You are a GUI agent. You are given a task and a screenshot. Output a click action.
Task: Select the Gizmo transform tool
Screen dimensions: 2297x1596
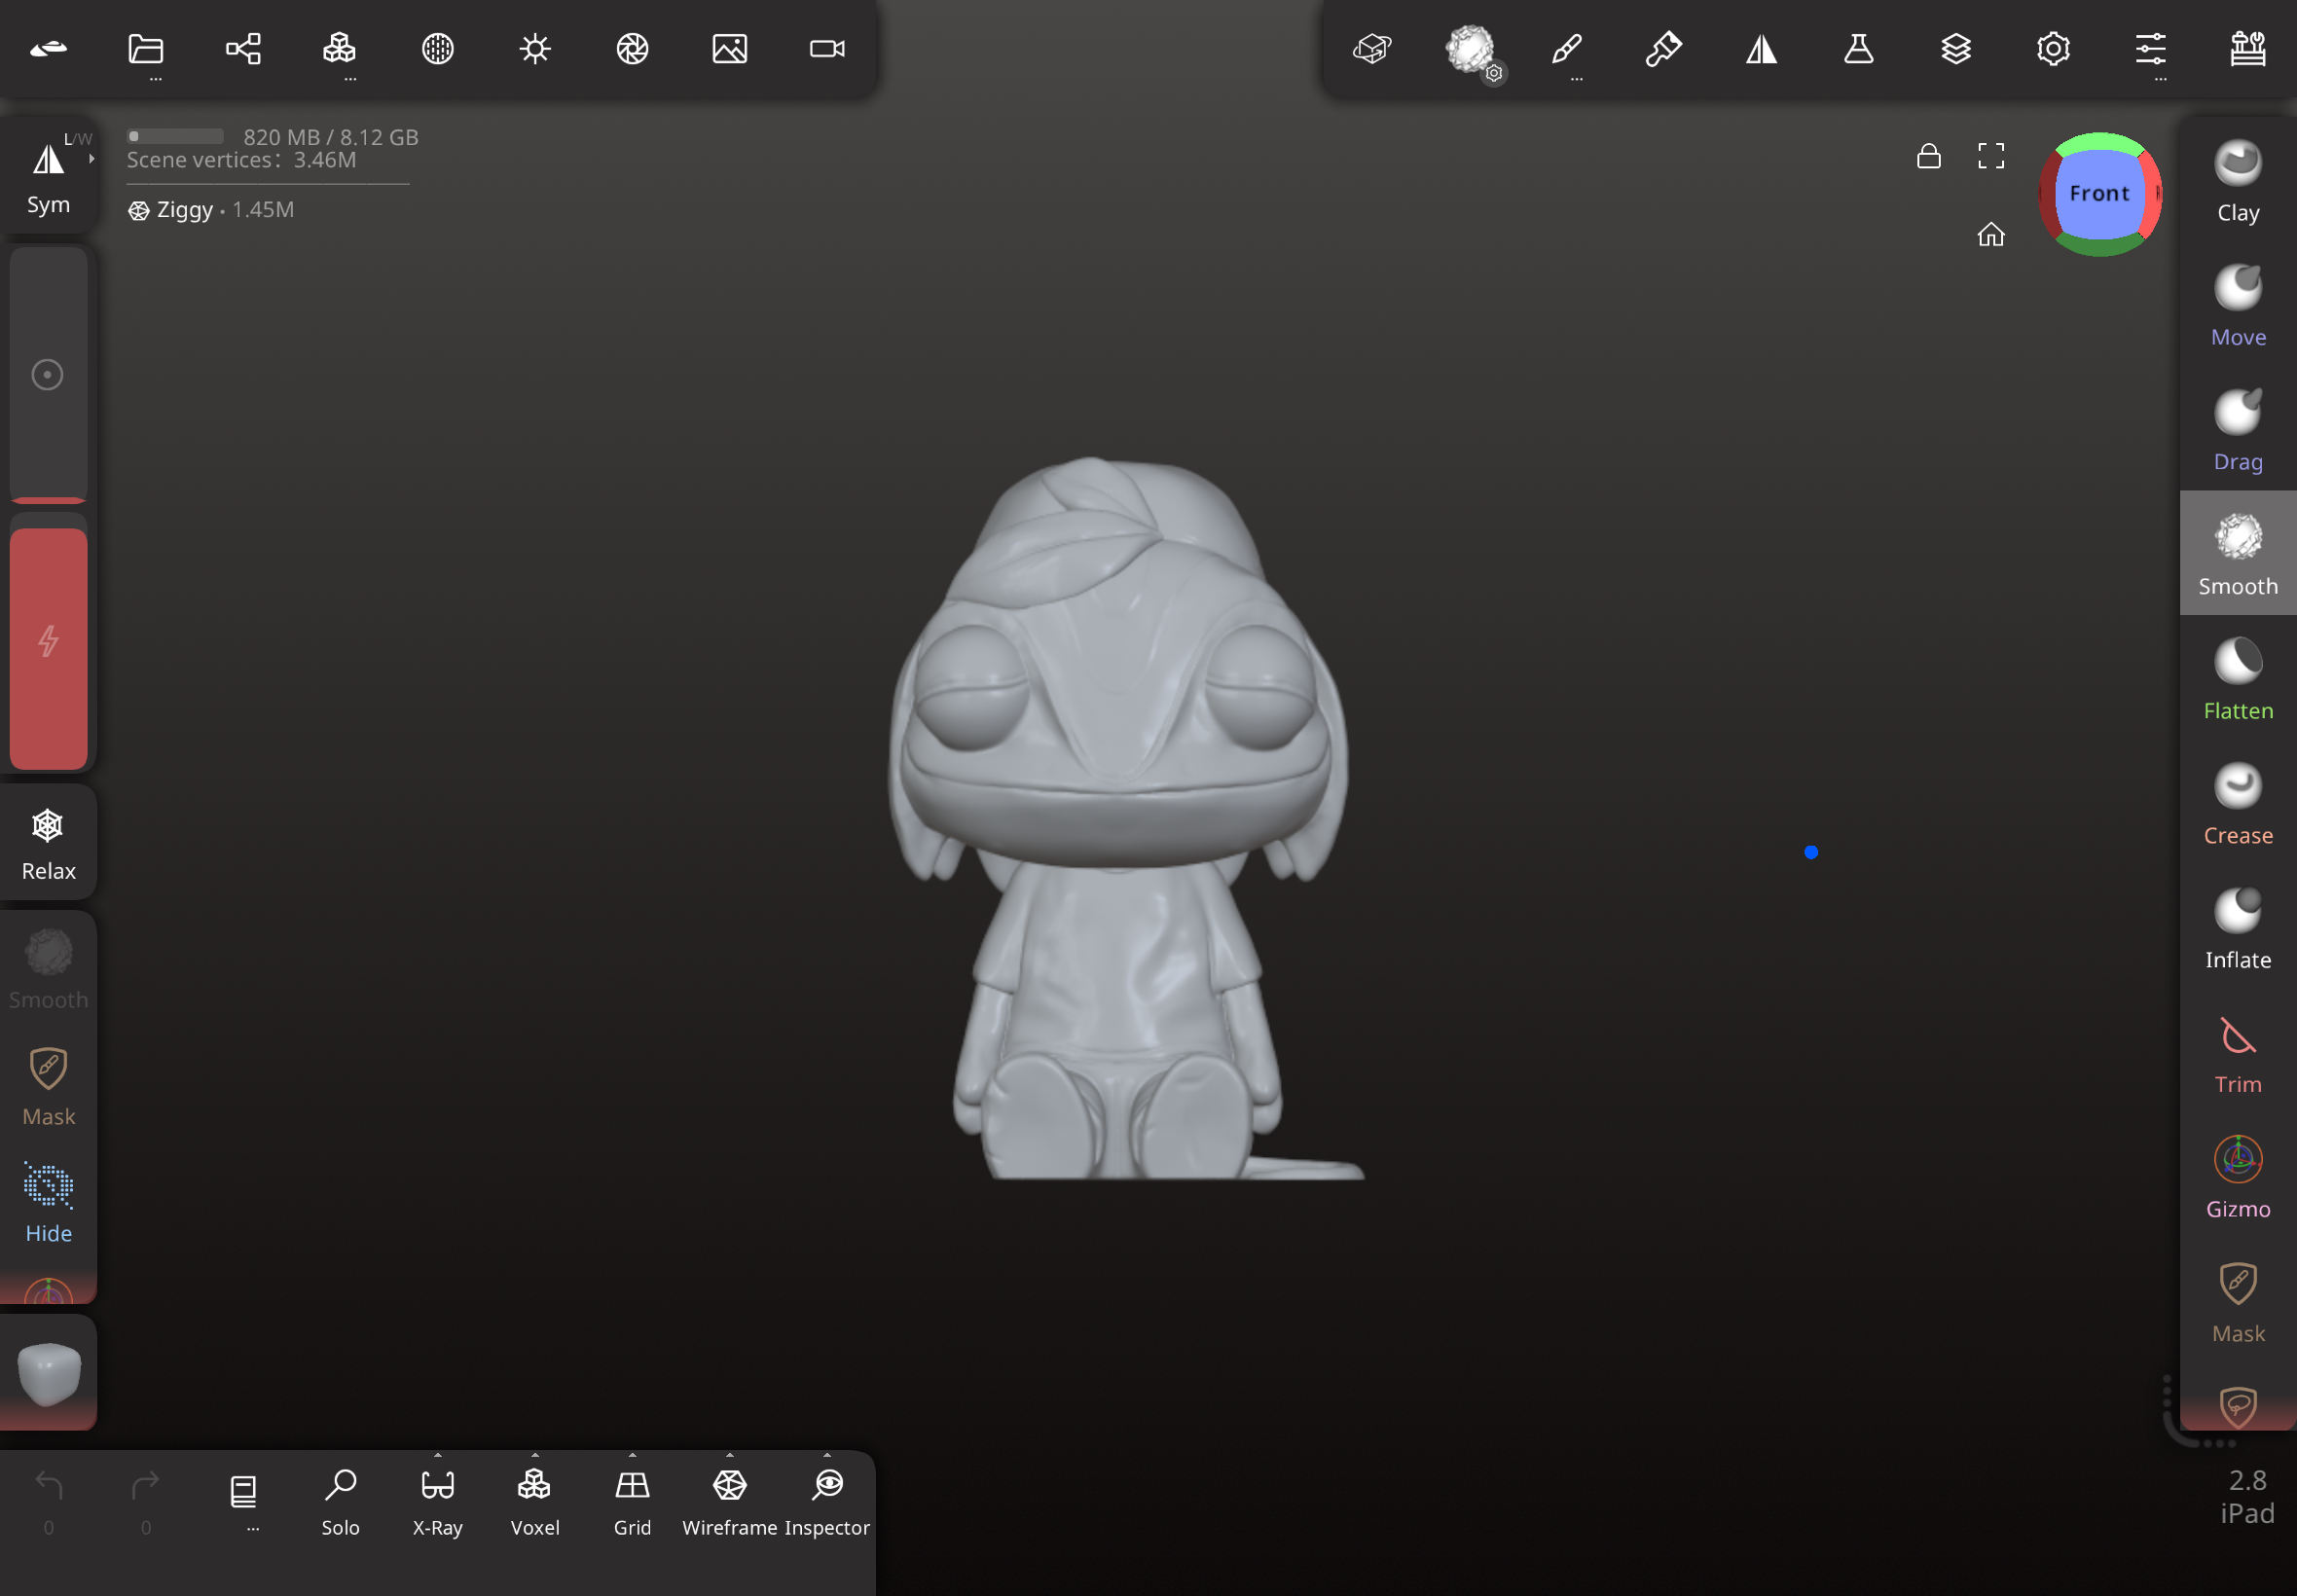click(x=2237, y=1177)
